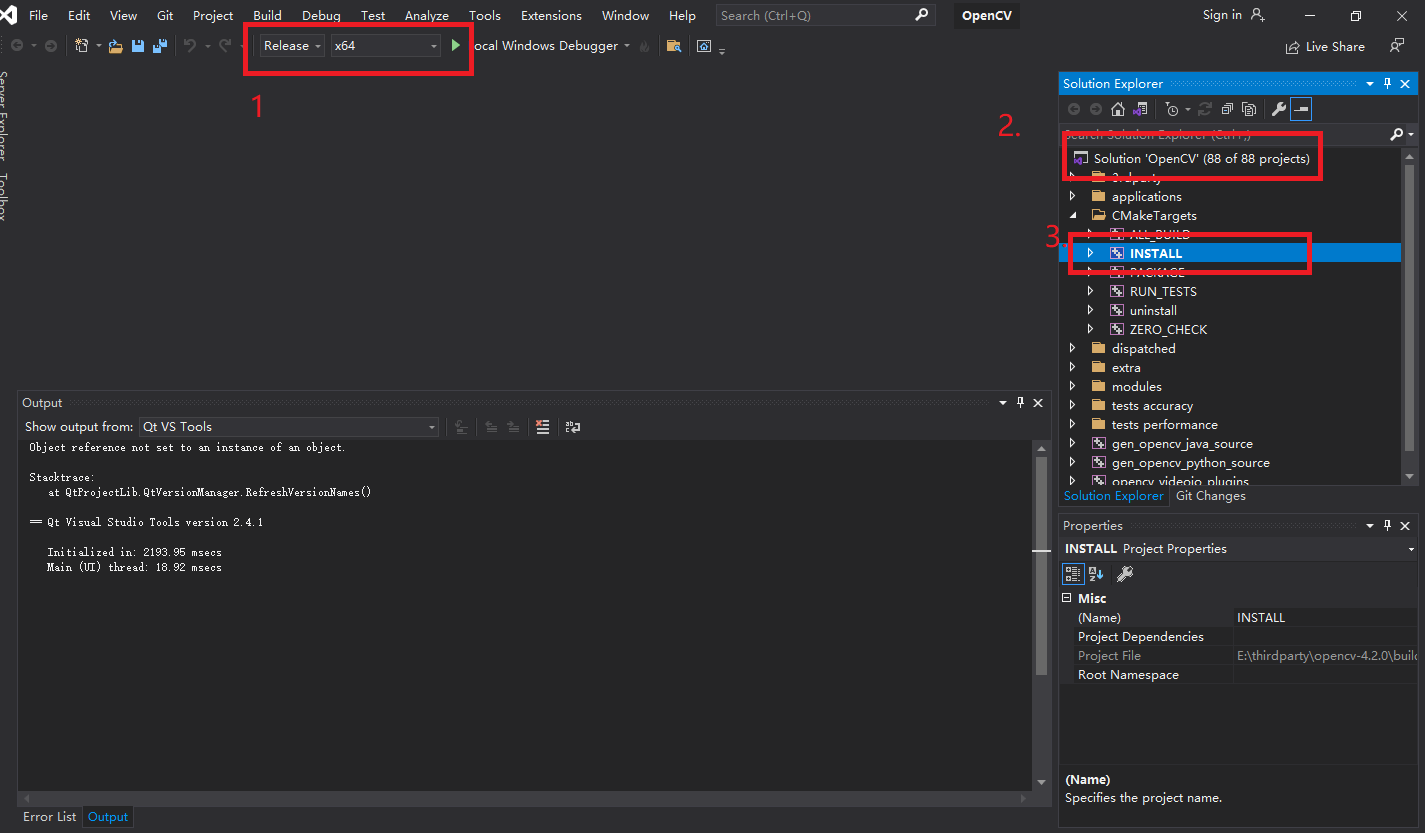Screen dimensions: 1425x833
Task: Toggle auto-hide pin on Properties panel
Action: click(1387, 526)
